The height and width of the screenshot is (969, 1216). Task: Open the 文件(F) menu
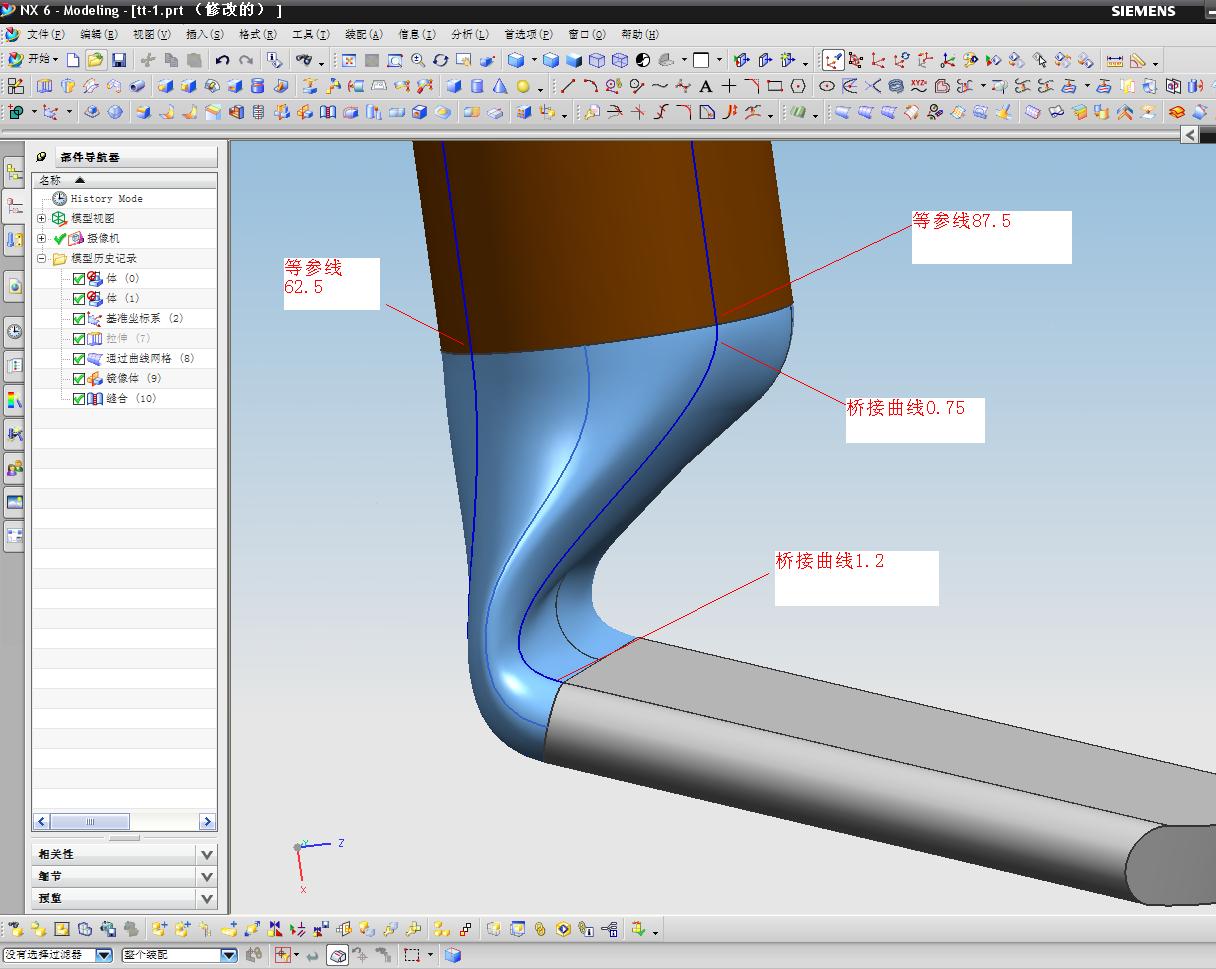[45, 34]
